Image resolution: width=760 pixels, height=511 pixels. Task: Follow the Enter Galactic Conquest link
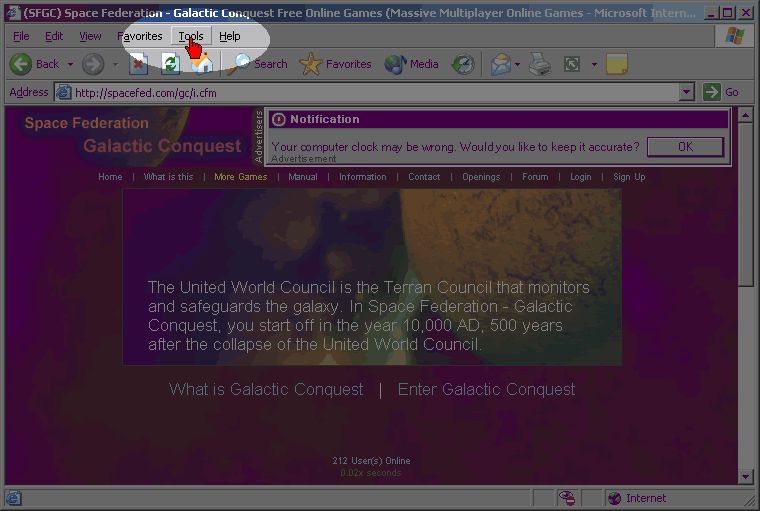(x=486, y=389)
